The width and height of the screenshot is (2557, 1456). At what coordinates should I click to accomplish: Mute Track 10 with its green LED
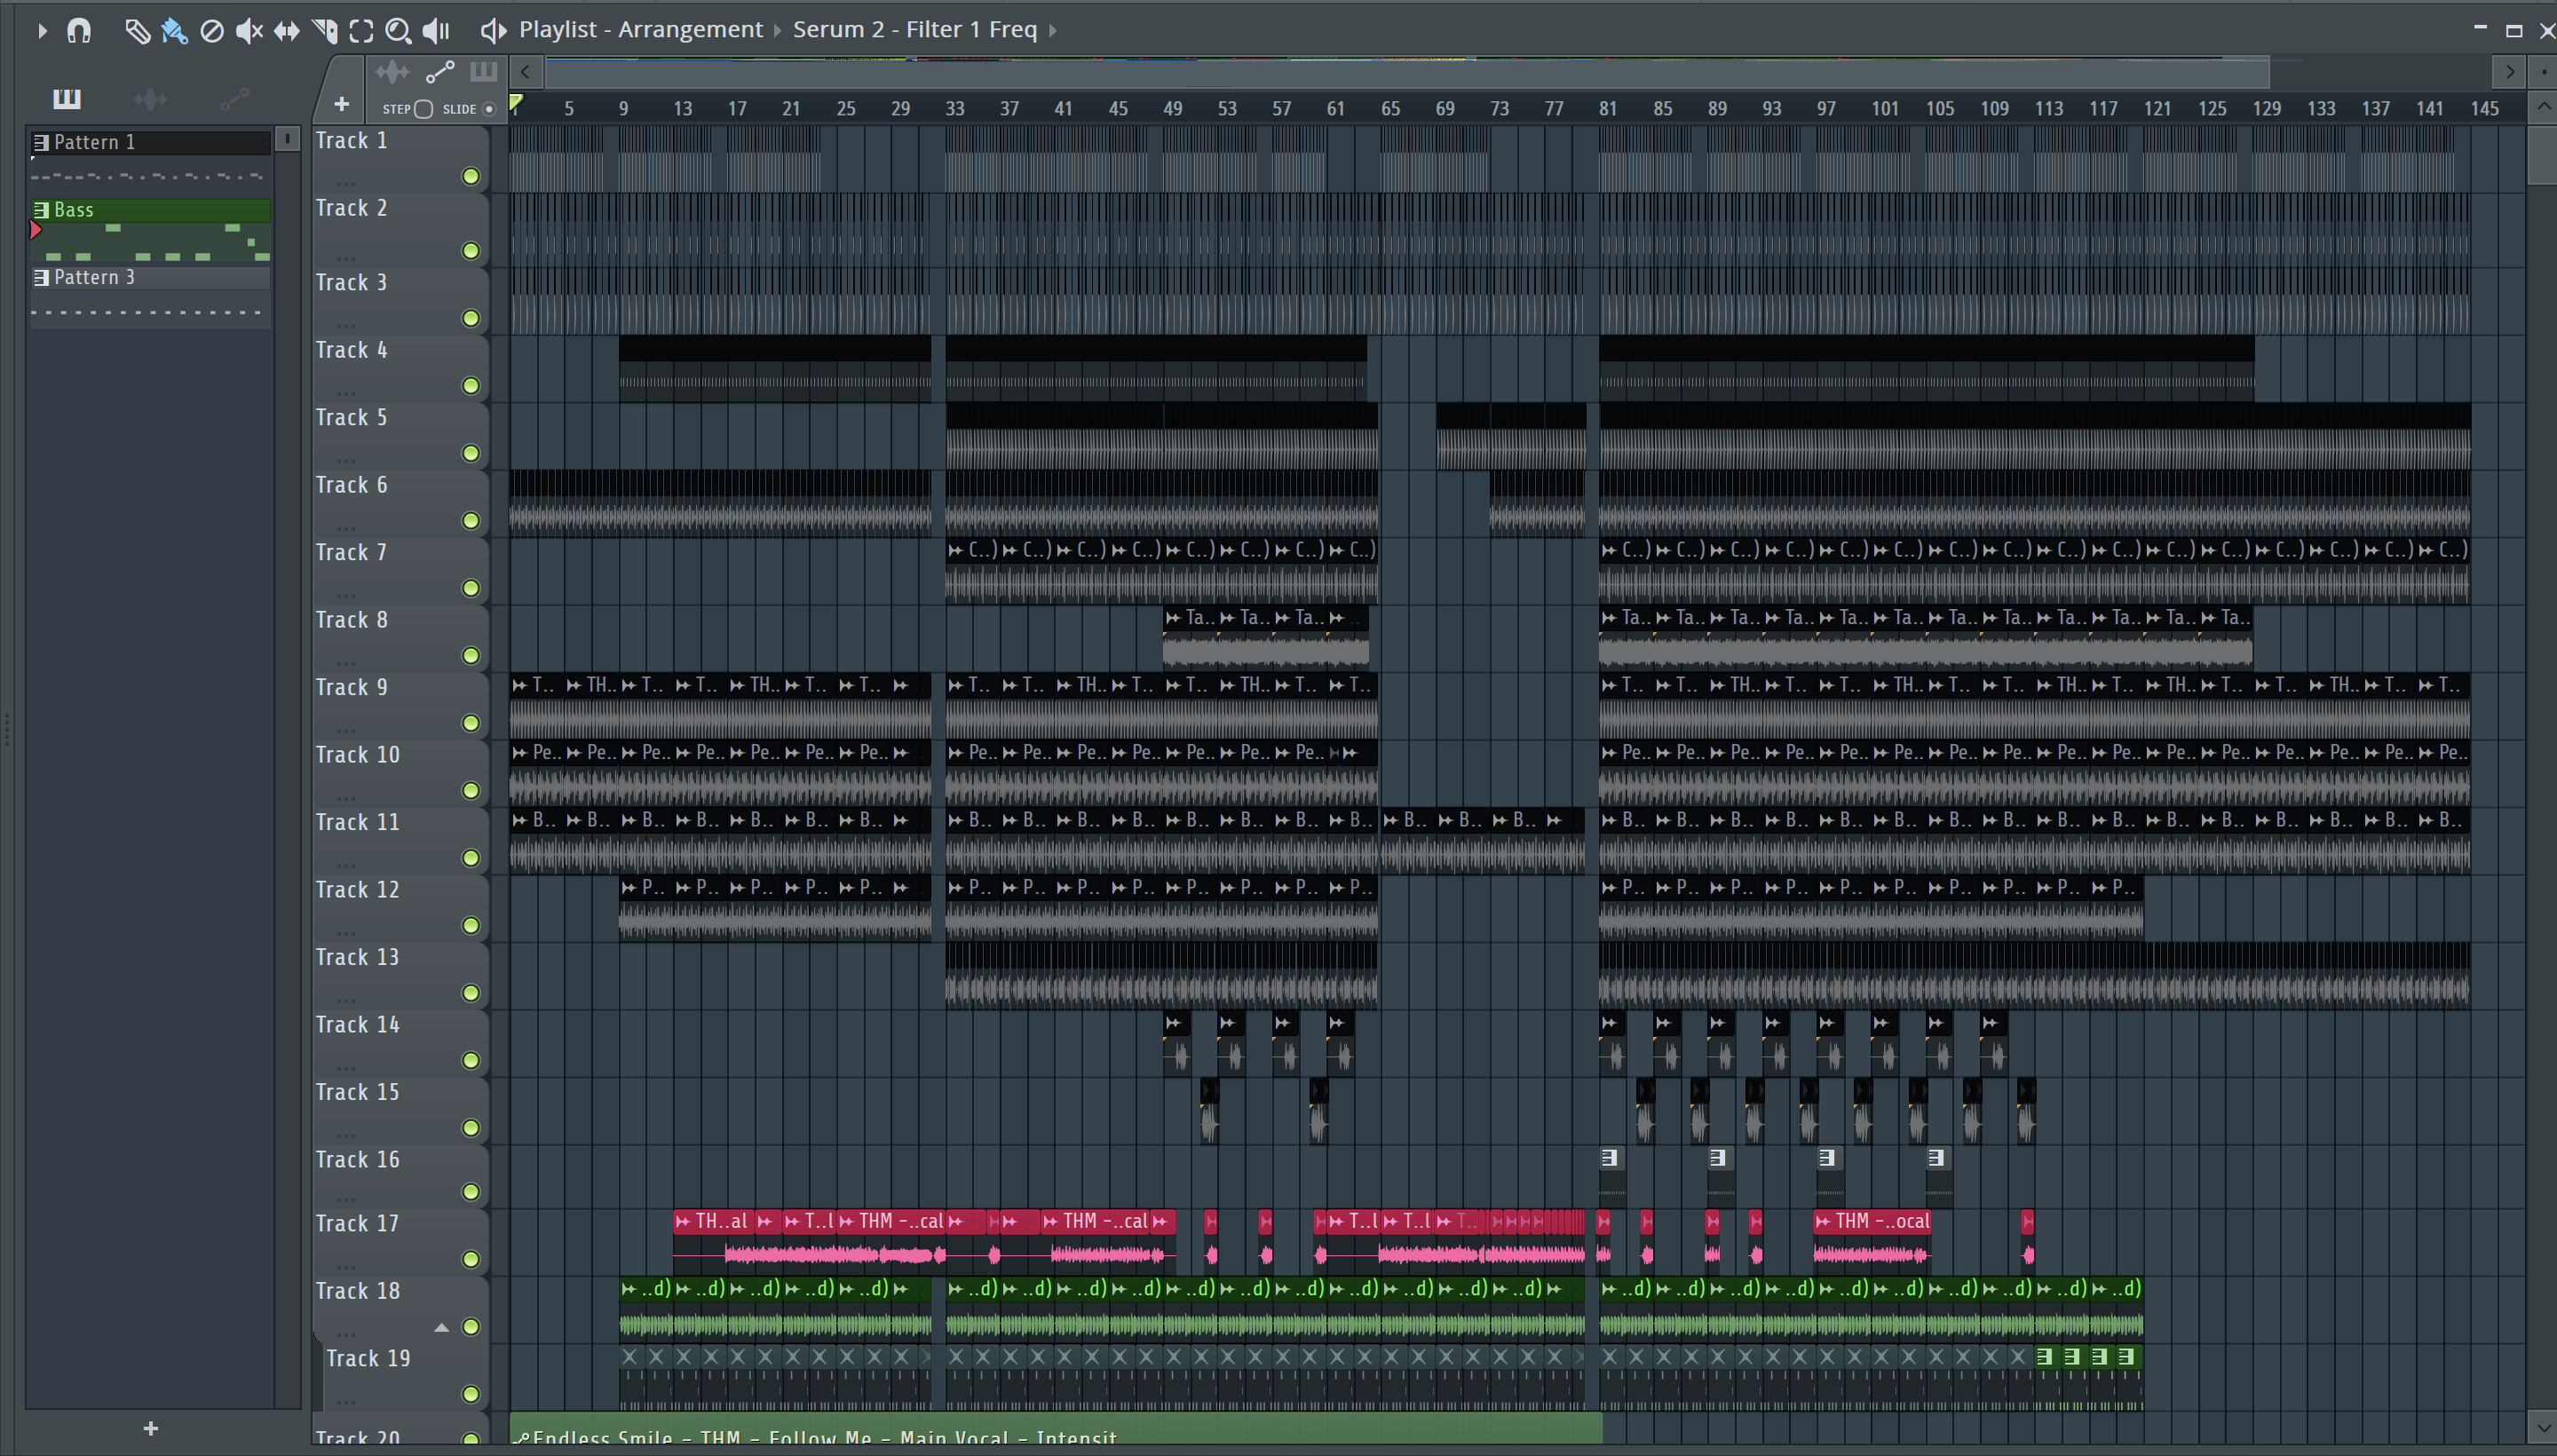[x=470, y=790]
